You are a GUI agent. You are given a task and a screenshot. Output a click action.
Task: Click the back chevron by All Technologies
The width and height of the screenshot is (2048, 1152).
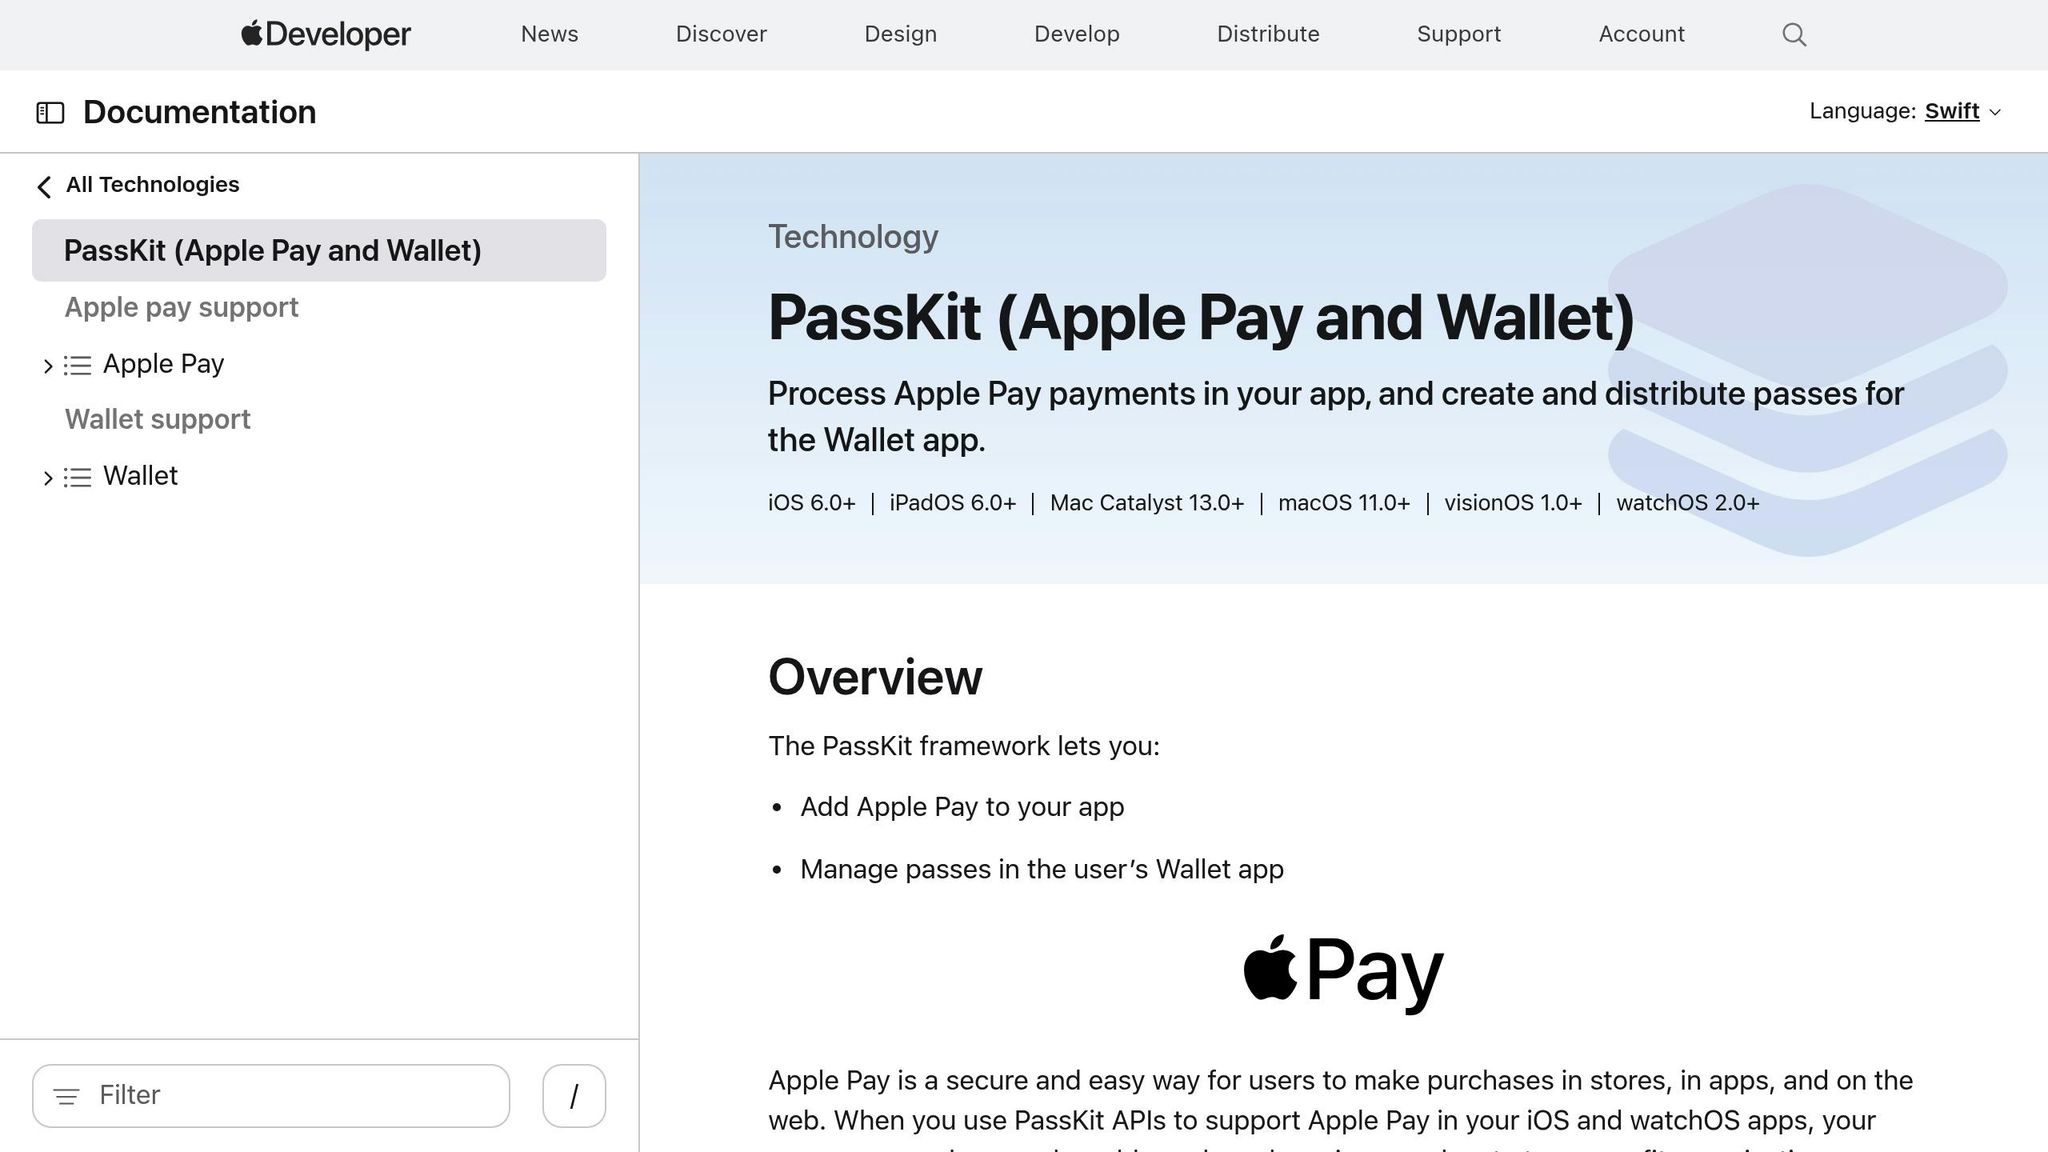click(44, 186)
